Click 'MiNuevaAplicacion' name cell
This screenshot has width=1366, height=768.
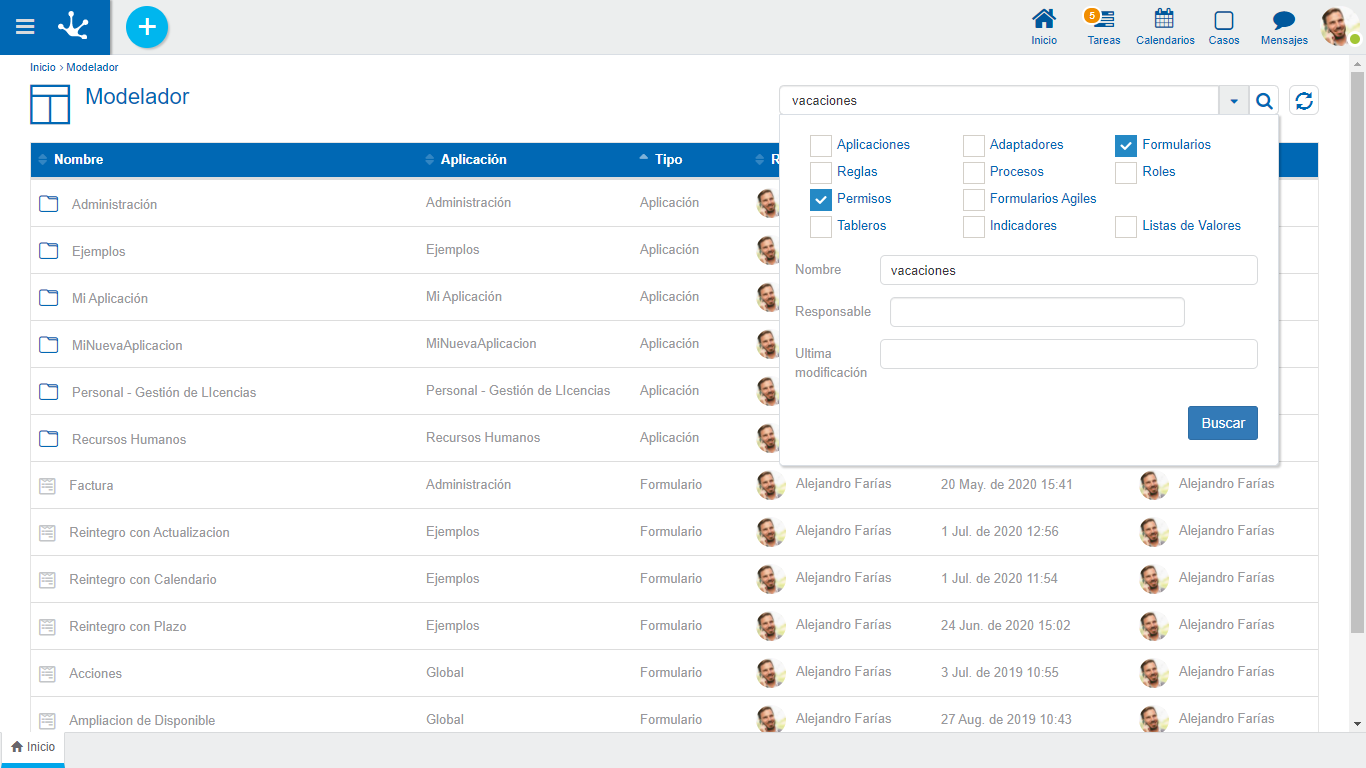[x=127, y=345]
